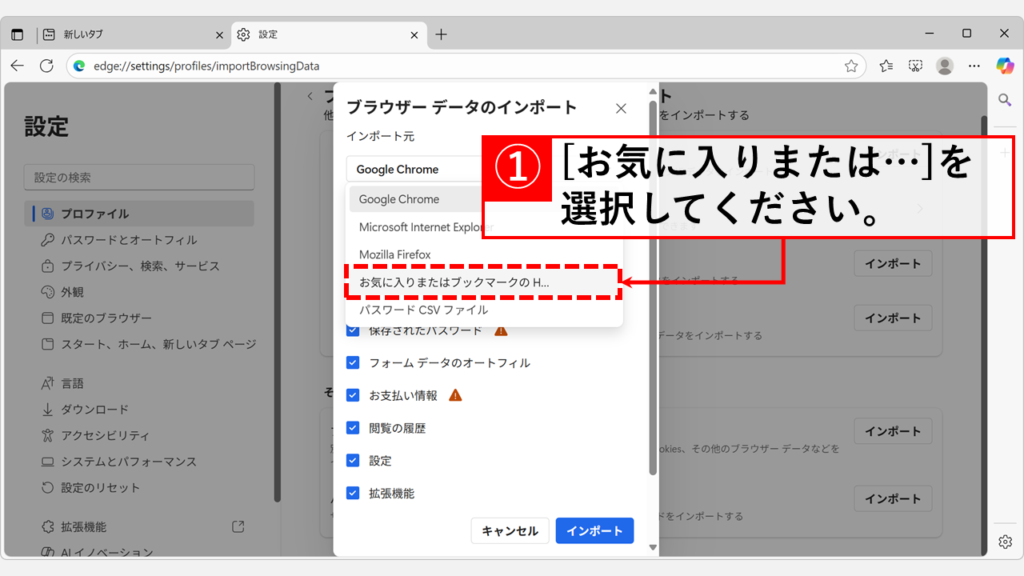The image size is (1024, 576).
Task: Click the キャンセル button
Action: point(509,531)
